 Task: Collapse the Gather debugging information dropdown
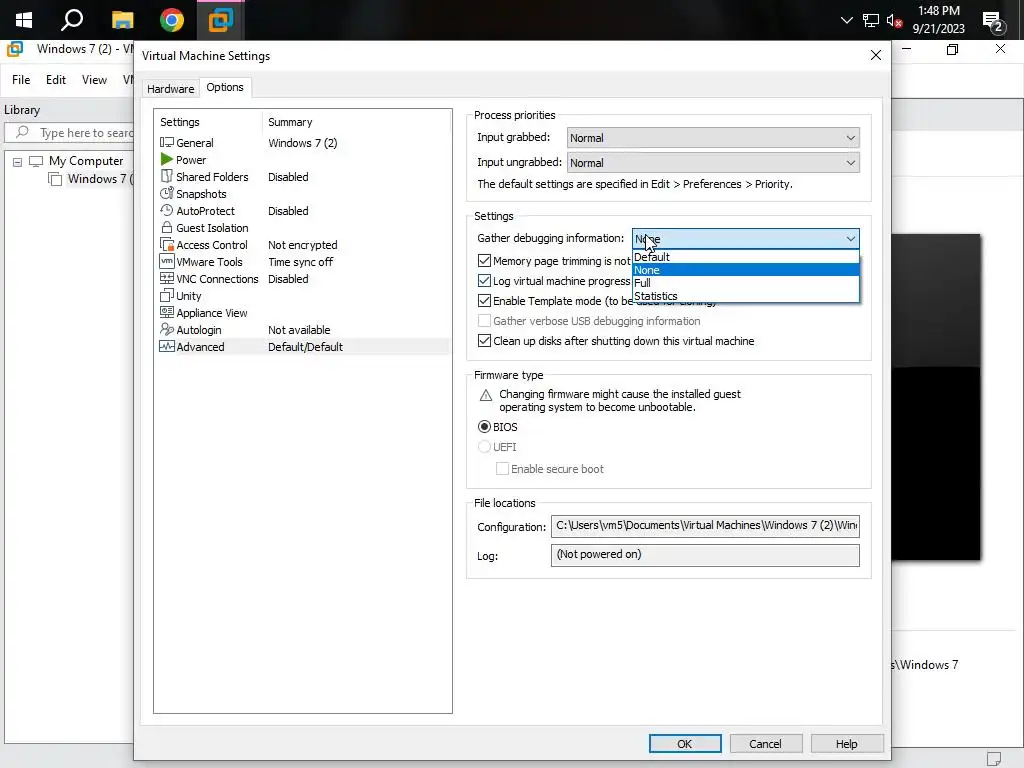point(746,238)
